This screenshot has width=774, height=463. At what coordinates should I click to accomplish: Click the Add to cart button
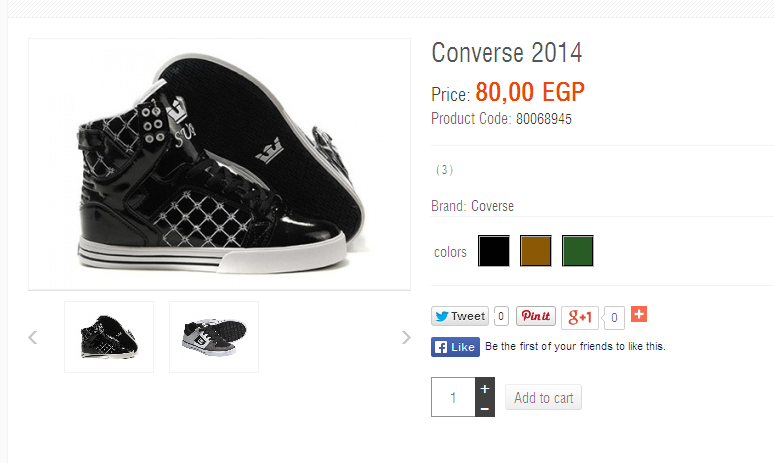[x=543, y=398]
